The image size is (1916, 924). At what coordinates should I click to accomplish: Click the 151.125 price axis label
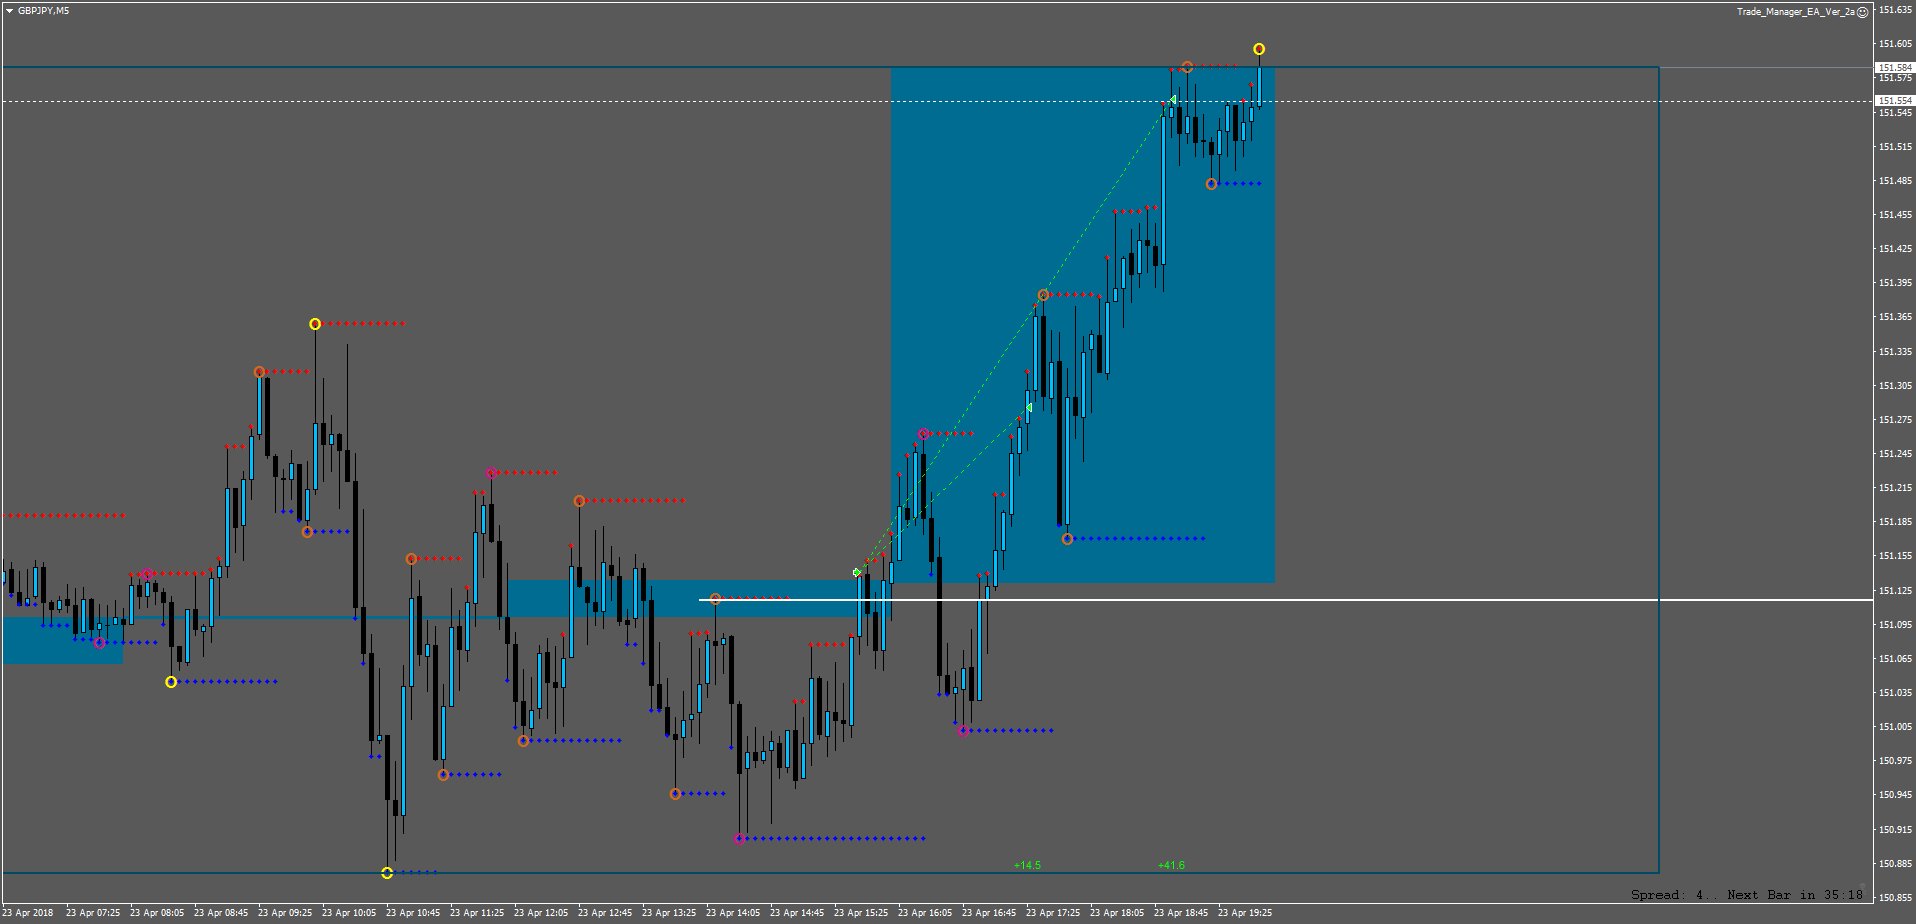point(1896,591)
